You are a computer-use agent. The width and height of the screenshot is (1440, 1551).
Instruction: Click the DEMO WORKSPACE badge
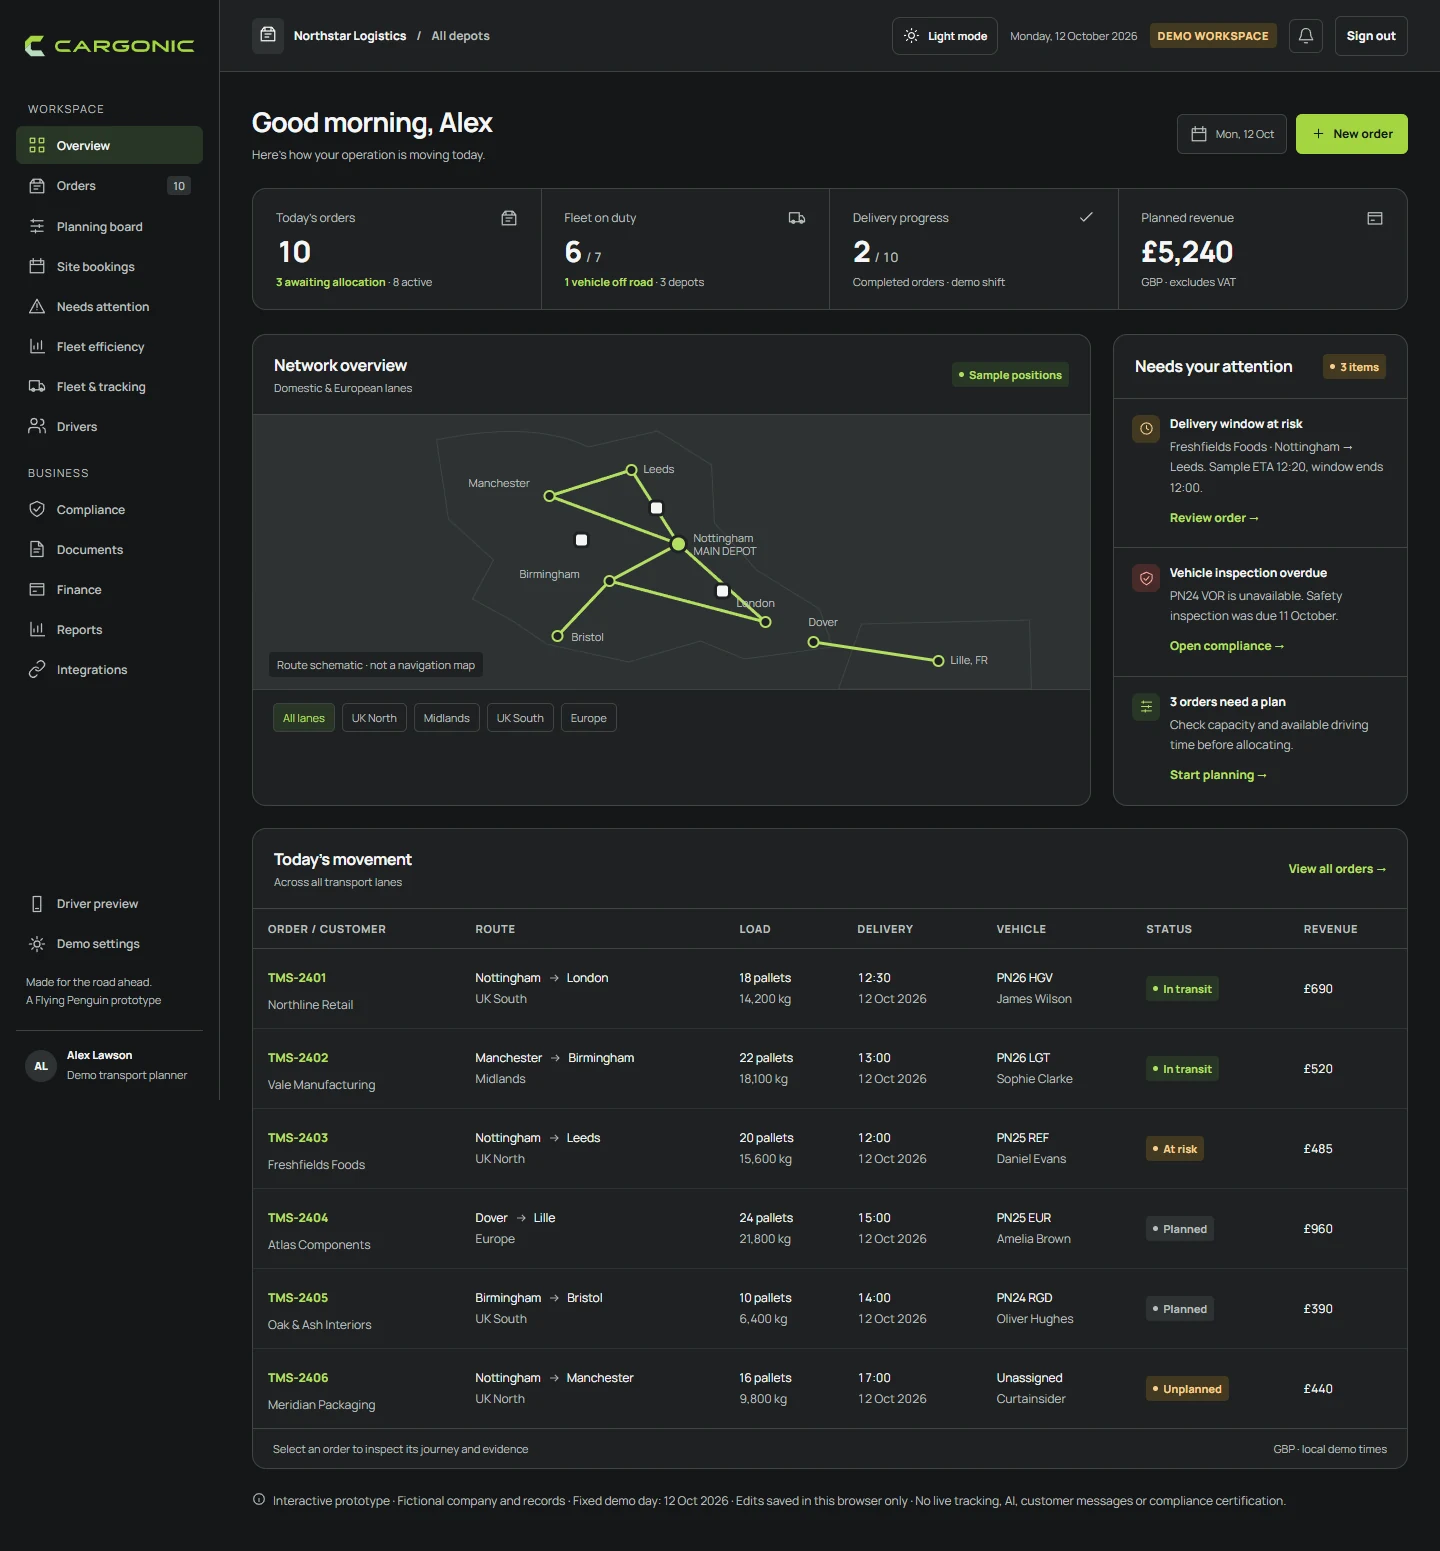[x=1213, y=36]
